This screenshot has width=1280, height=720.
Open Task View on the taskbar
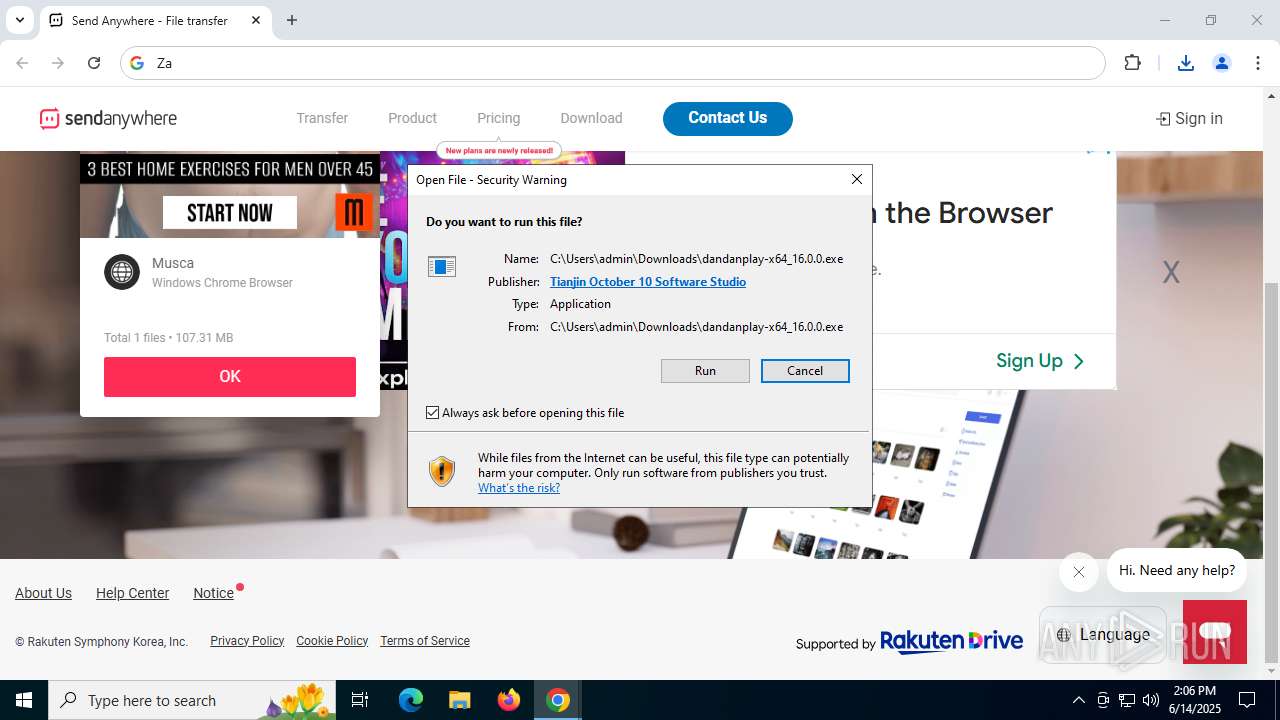[360, 700]
